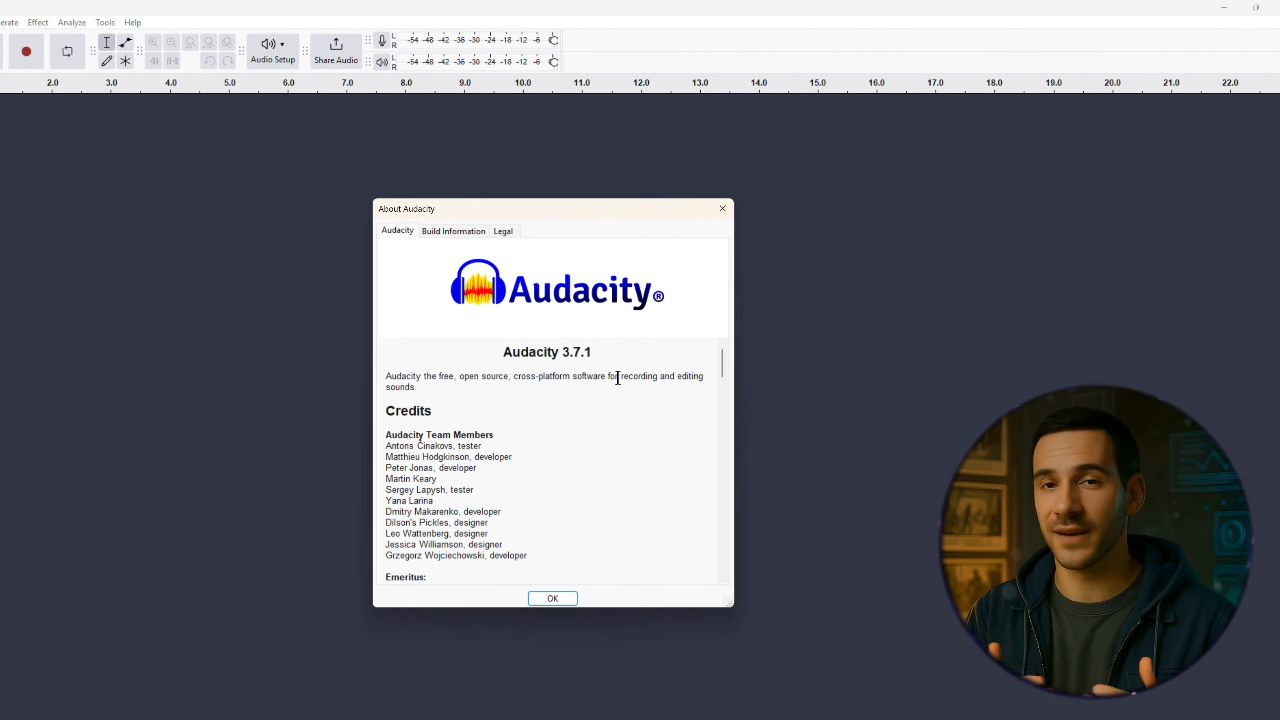Screen dimensions: 1280x720
Task: Click the record meter microphone icon
Action: [381, 41]
